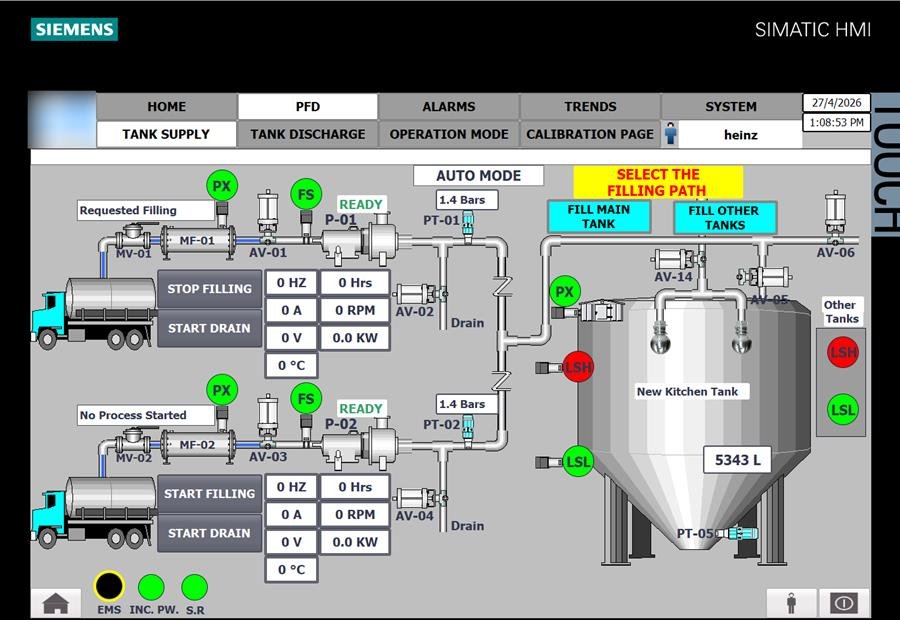Click the user person icon at bottom right
The width and height of the screenshot is (900, 620).
pos(791,603)
